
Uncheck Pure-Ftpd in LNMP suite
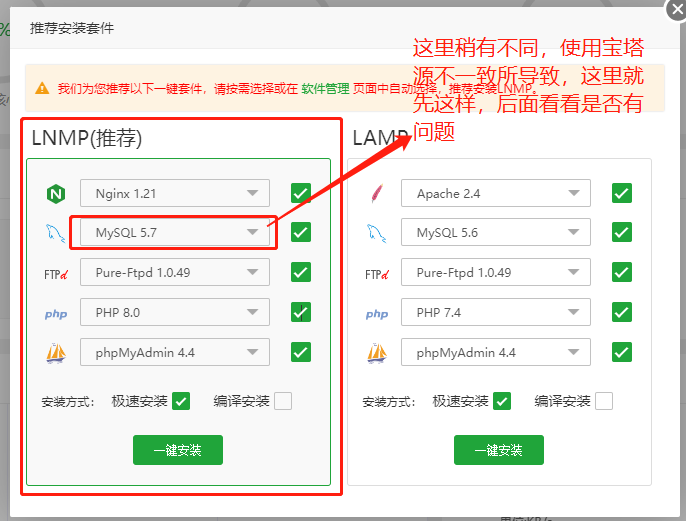click(x=301, y=272)
